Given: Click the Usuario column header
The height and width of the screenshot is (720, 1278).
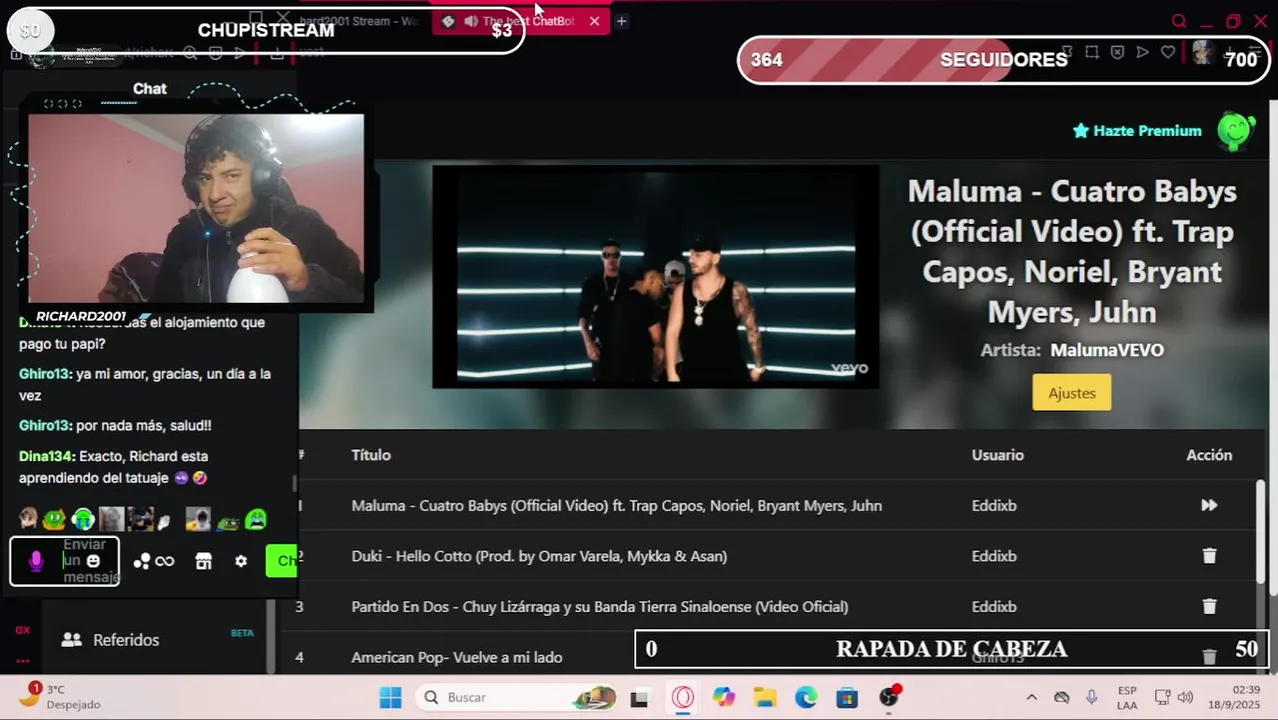Looking at the screenshot, I should coord(998,455).
